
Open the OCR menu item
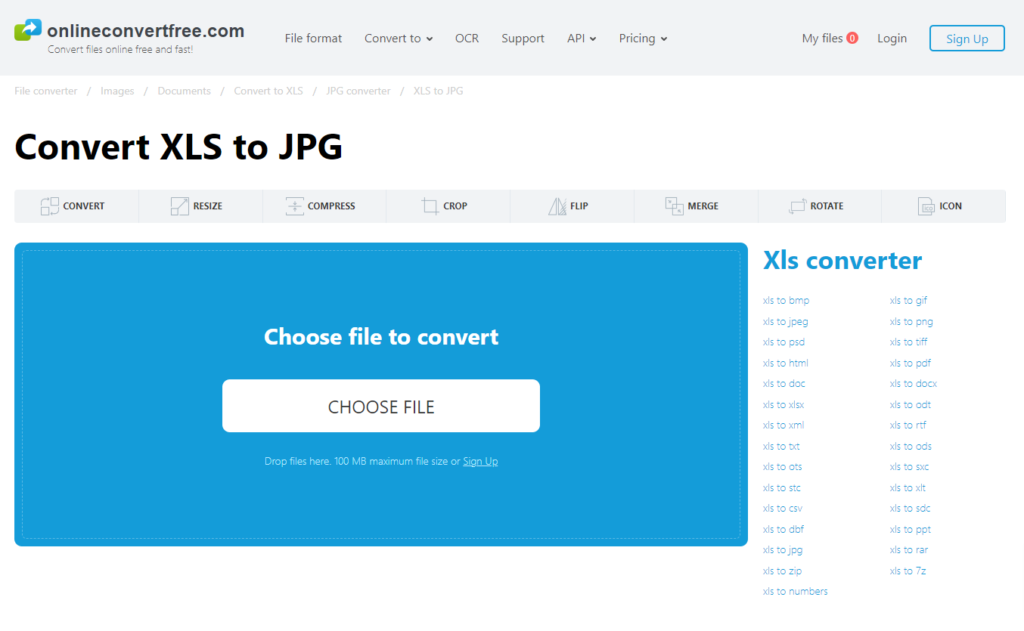pyautogui.click(x=466, y=38)
